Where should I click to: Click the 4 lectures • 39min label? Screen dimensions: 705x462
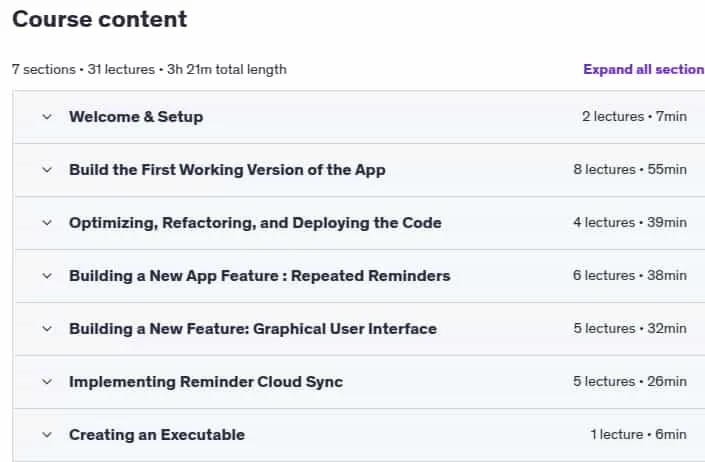click(630, 223)
